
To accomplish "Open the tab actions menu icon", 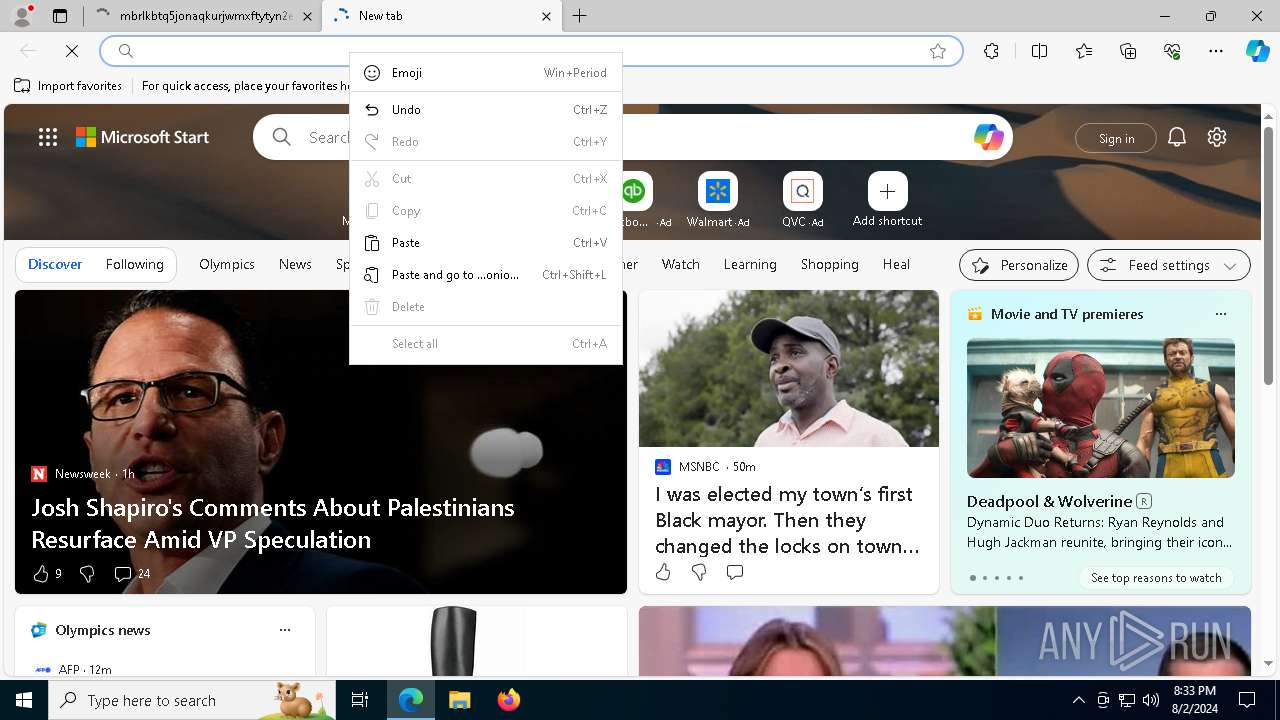I will point(60,16).
